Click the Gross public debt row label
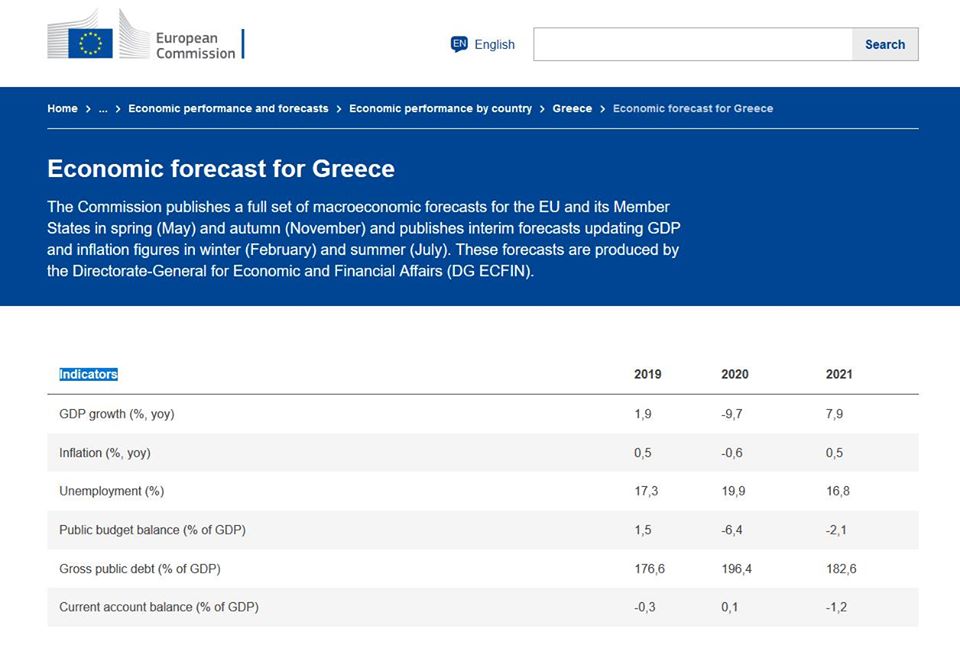Screen dimensions: 960x651 click(139, 569)
